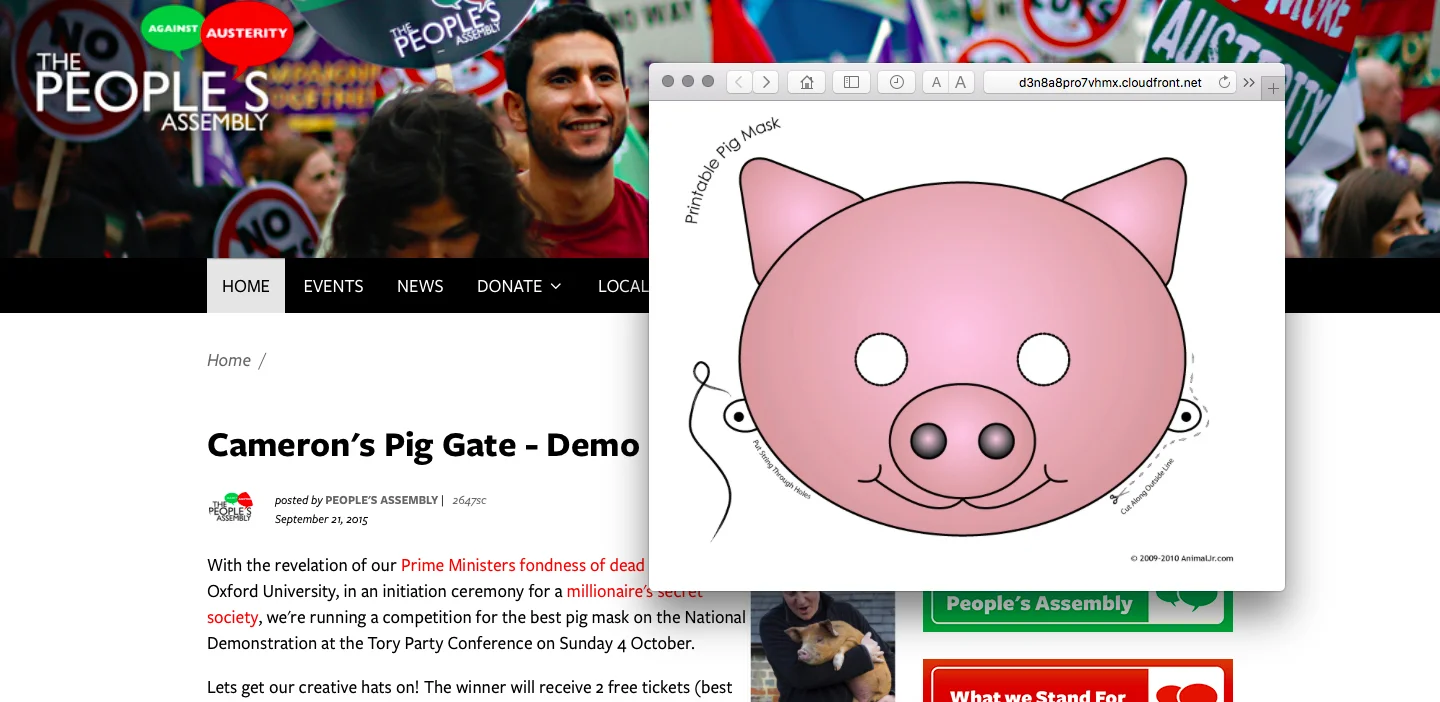Expand the hidden toolbar items chevrons
This screenshot has height=702, width=1440.
[1249, 82]
